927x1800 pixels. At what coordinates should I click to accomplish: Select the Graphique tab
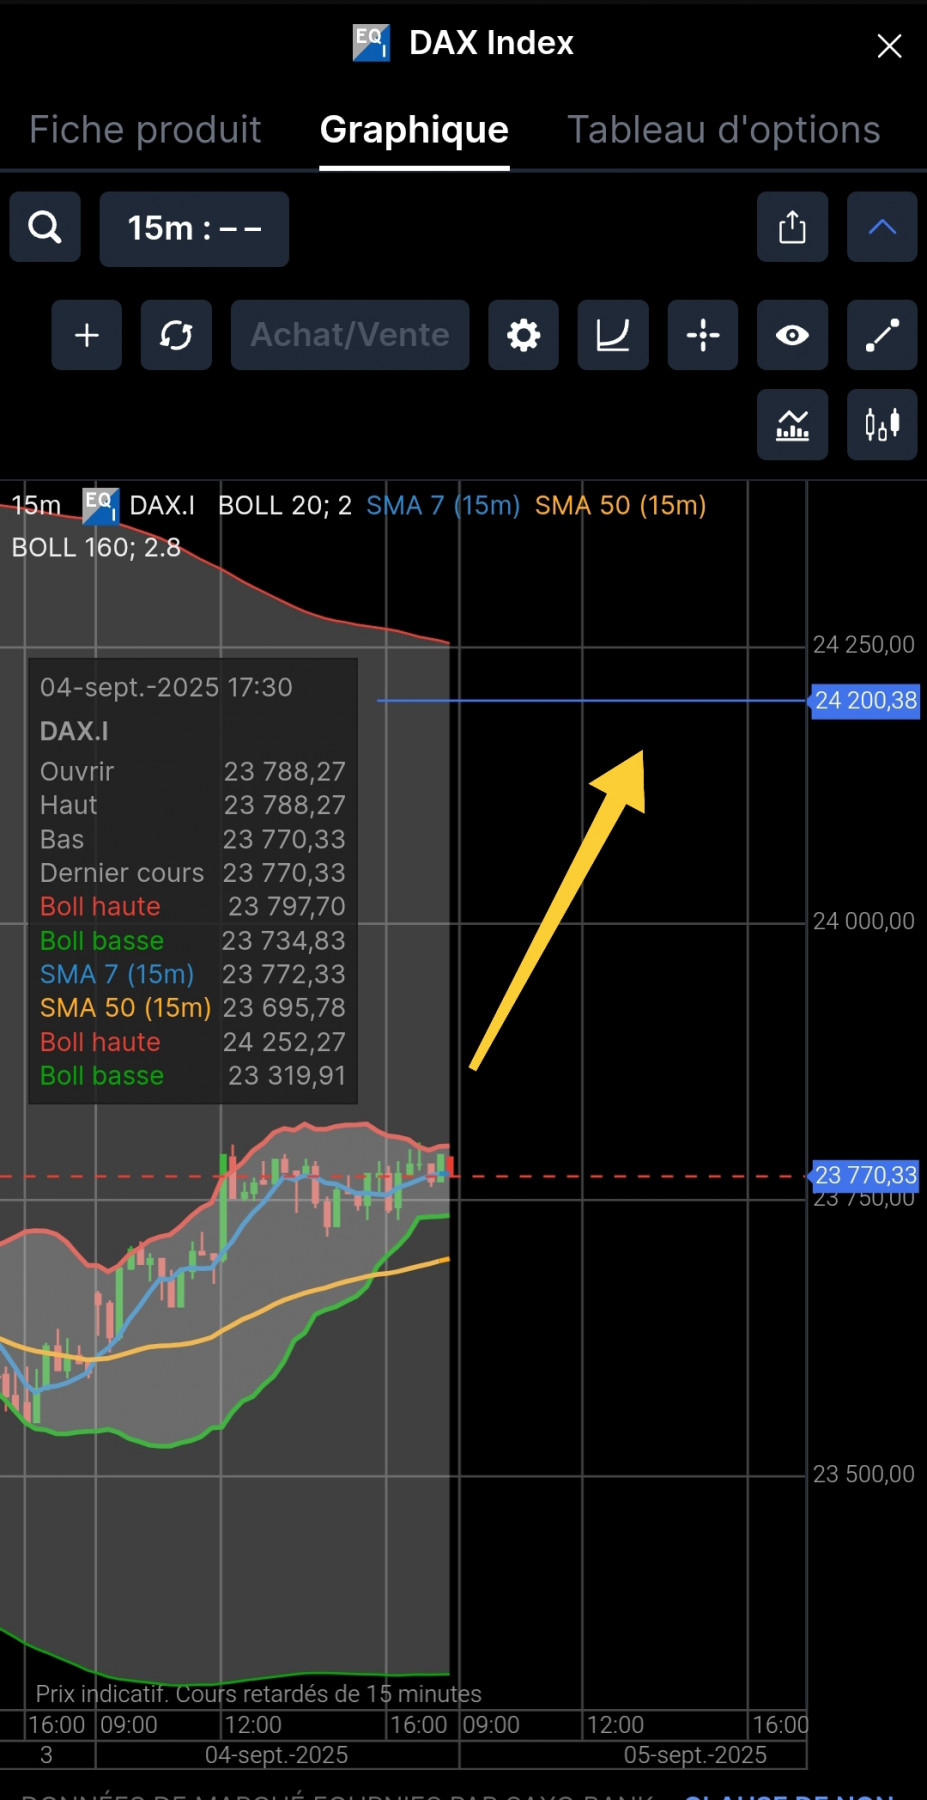pyautogui.click(x=414, y=130)
